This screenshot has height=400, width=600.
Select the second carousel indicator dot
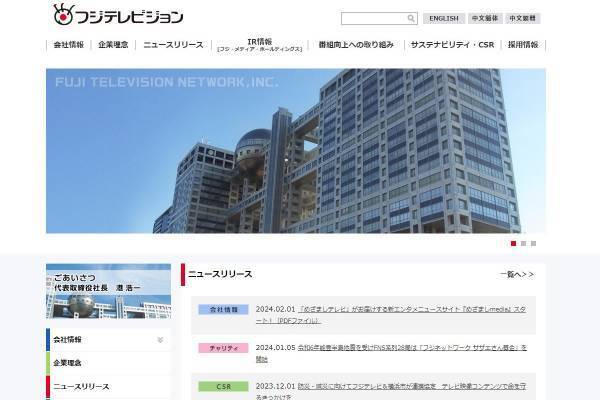click(523, 243)
